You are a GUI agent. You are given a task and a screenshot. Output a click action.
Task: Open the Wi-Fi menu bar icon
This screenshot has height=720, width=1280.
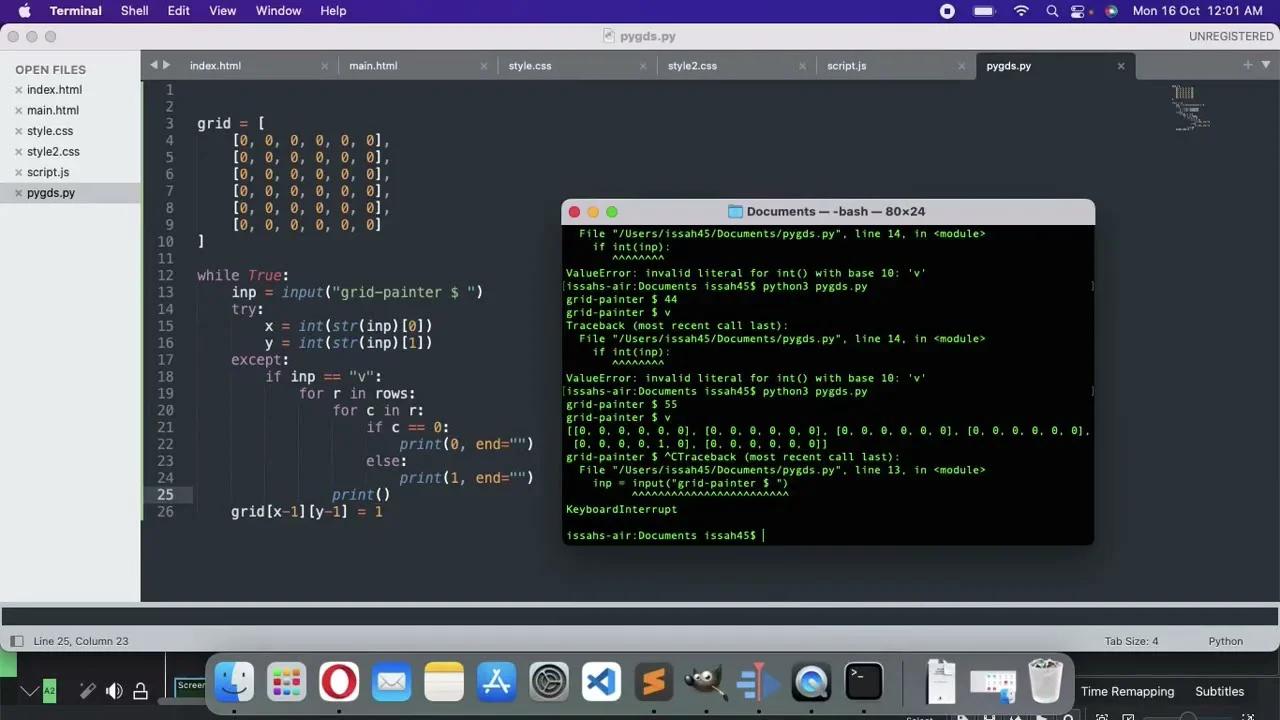click(1021, 11)
